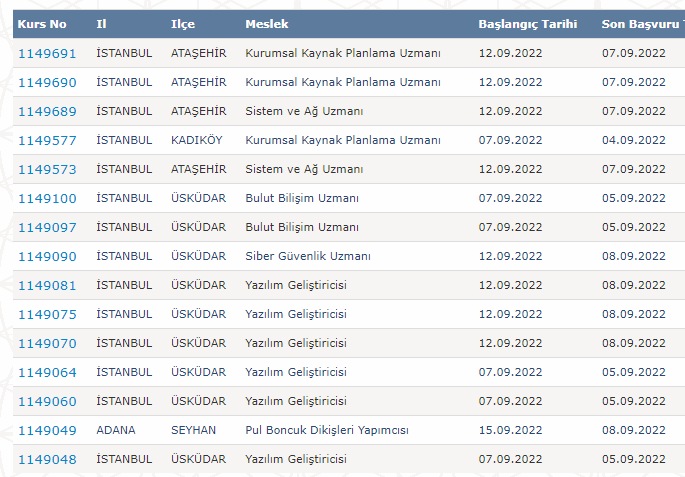Select course number 1149573

(47, 169)
